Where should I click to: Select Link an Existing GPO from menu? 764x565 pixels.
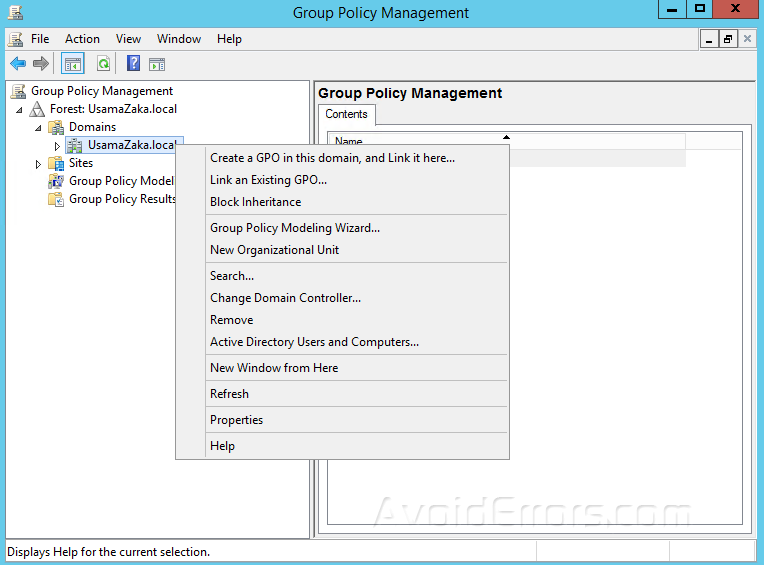268,180
